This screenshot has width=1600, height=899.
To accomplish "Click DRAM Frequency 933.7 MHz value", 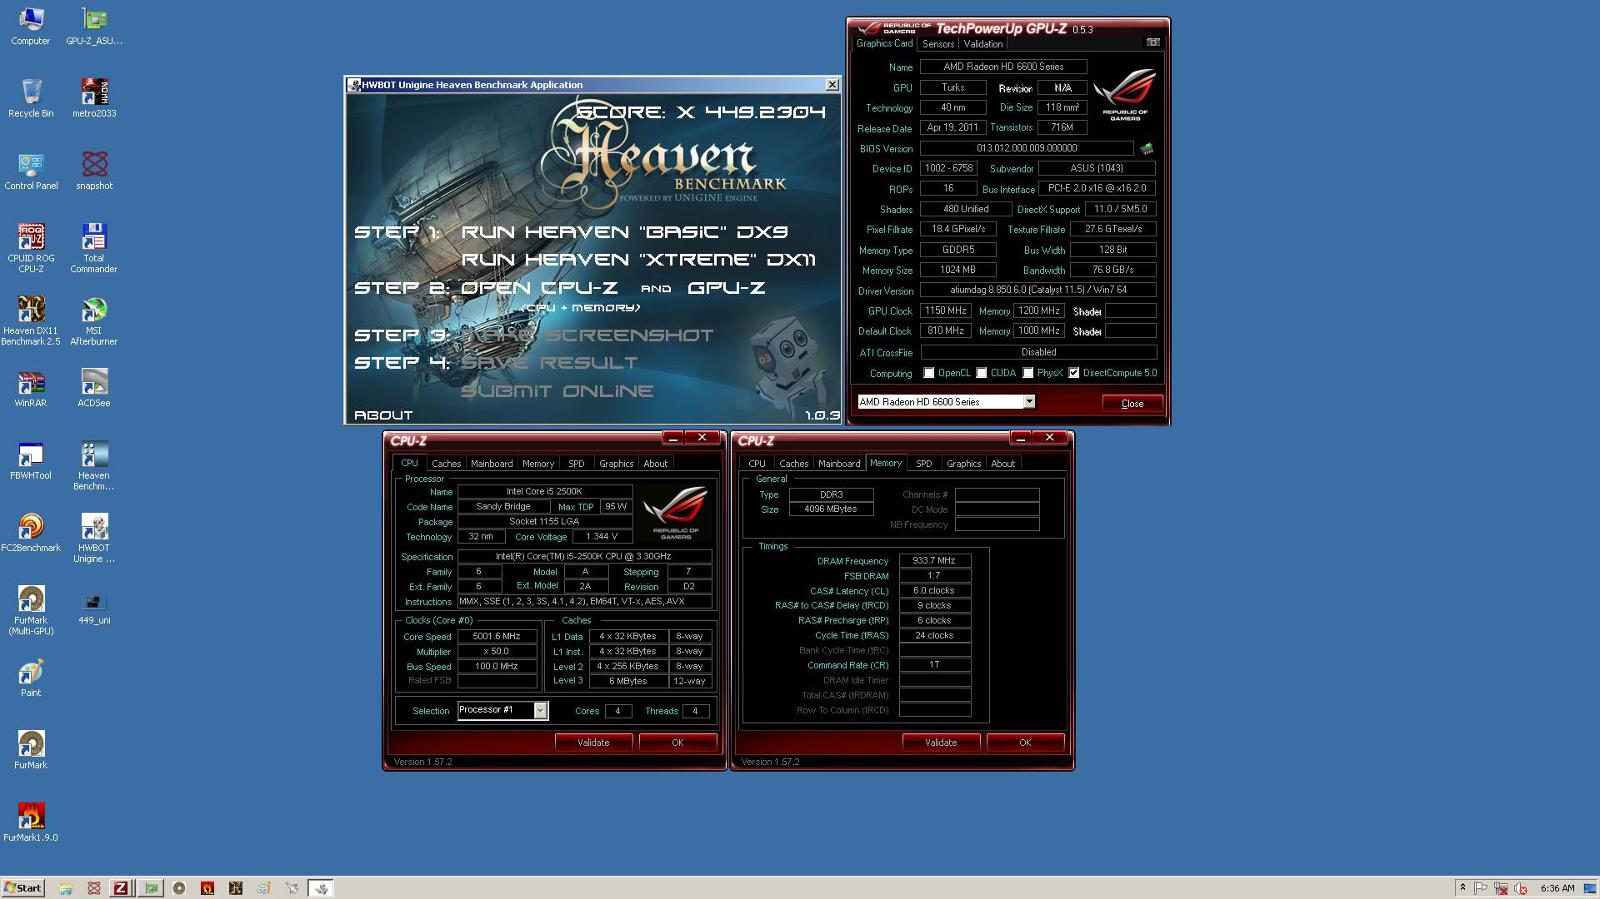I will click(934, 561).
